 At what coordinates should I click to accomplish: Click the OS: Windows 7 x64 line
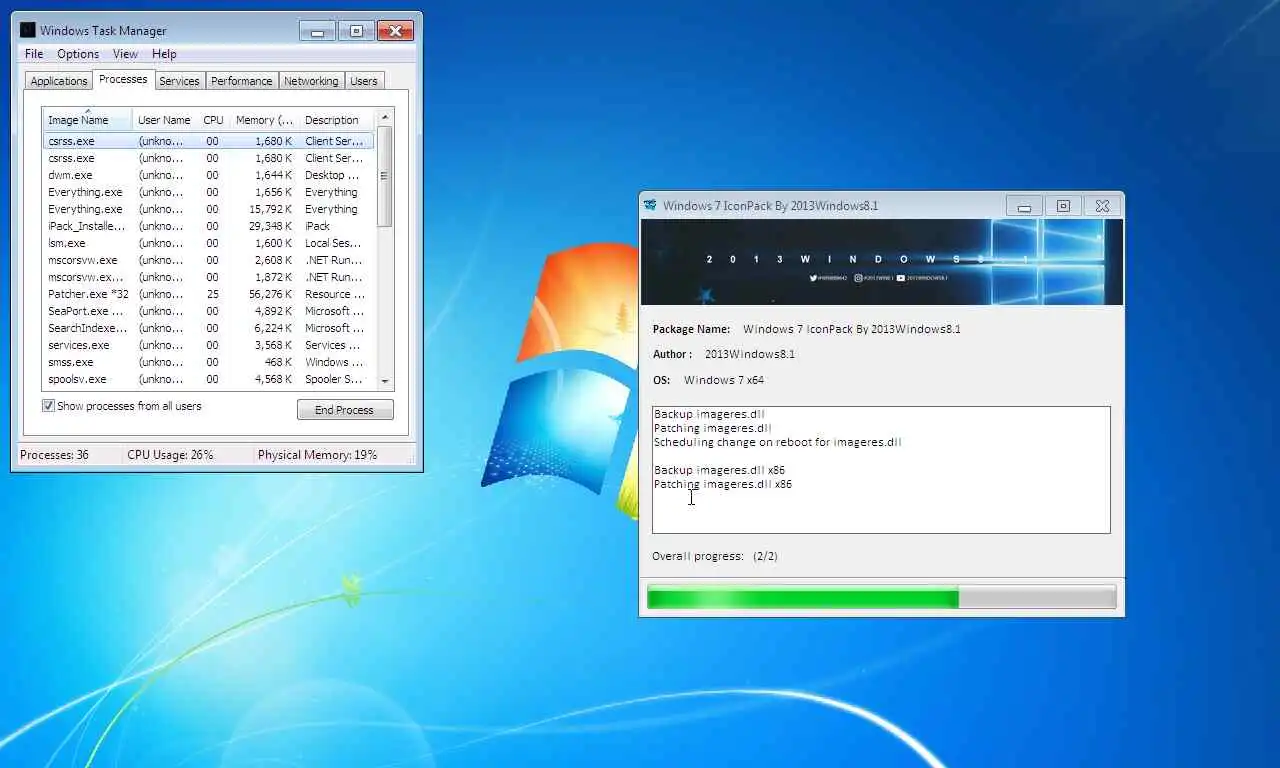[708, 380]
